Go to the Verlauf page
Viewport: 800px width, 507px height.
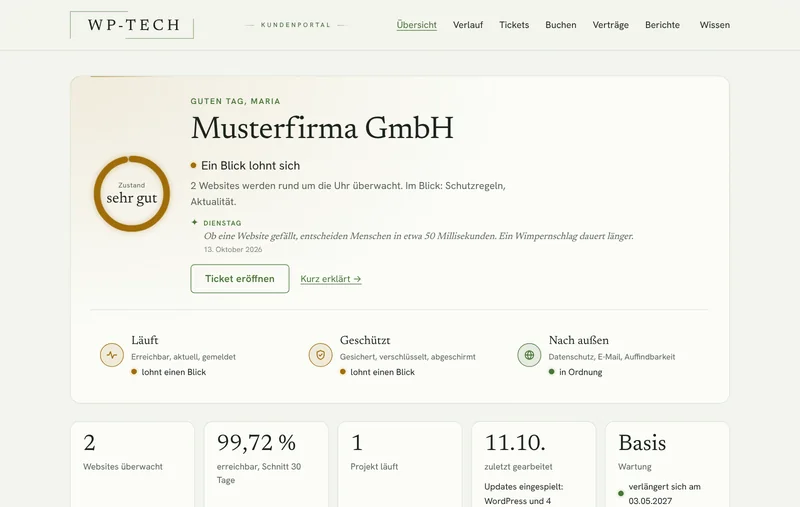[468, 25]
